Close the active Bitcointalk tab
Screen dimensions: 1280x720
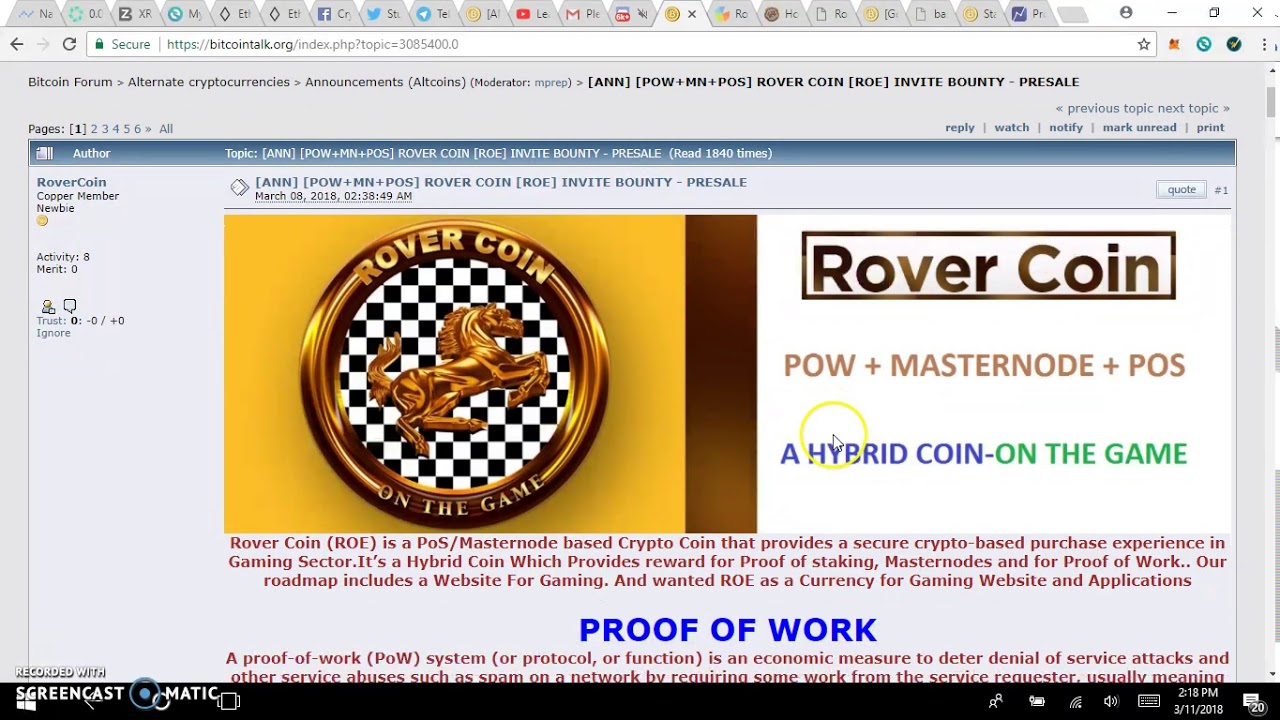(692, 14)
